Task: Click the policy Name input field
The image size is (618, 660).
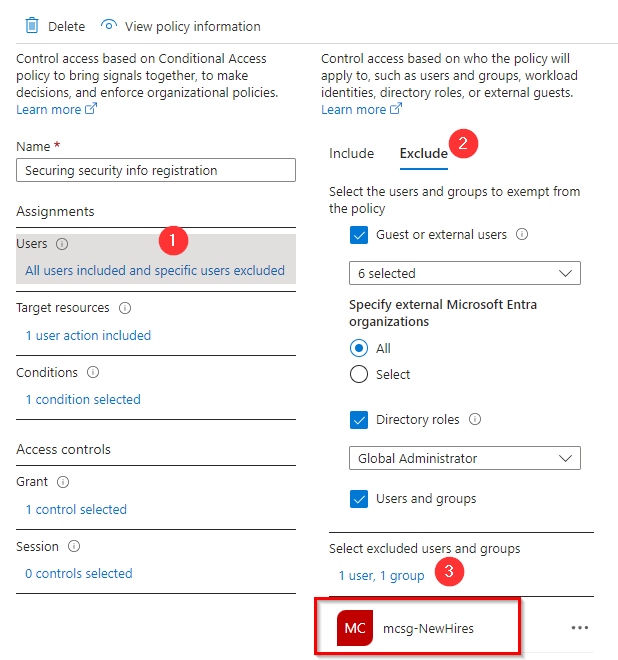Action: 156,171
